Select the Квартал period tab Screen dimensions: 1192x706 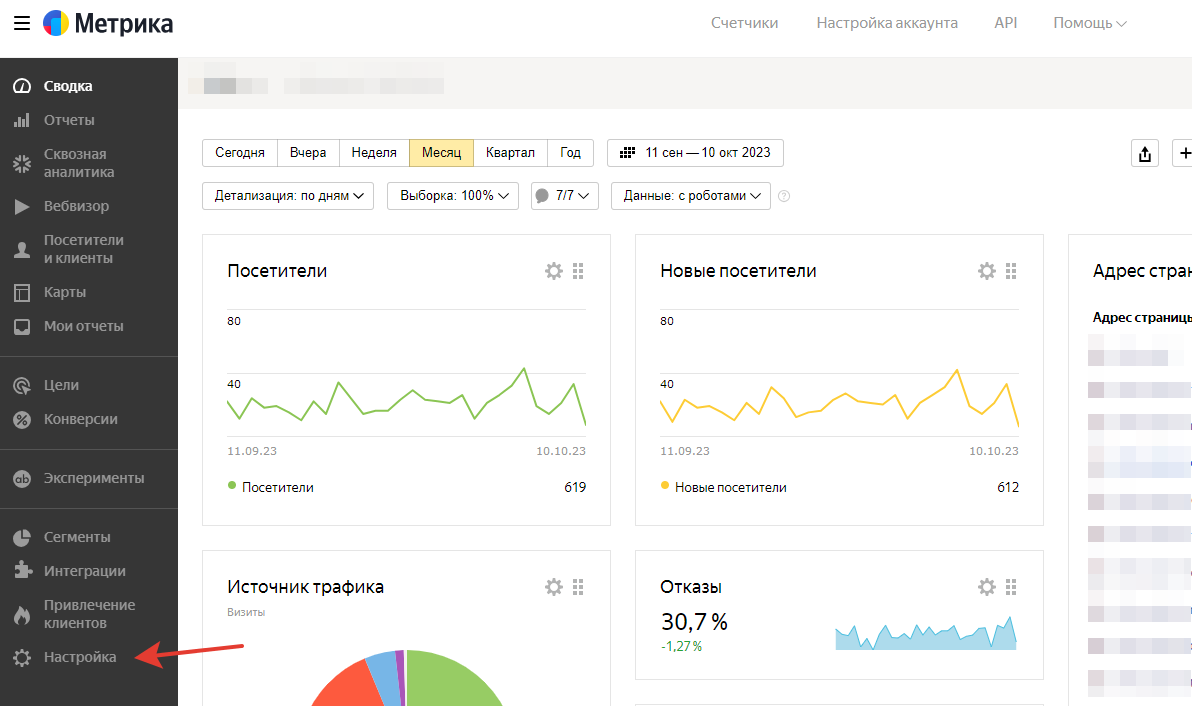pos(510,153)
